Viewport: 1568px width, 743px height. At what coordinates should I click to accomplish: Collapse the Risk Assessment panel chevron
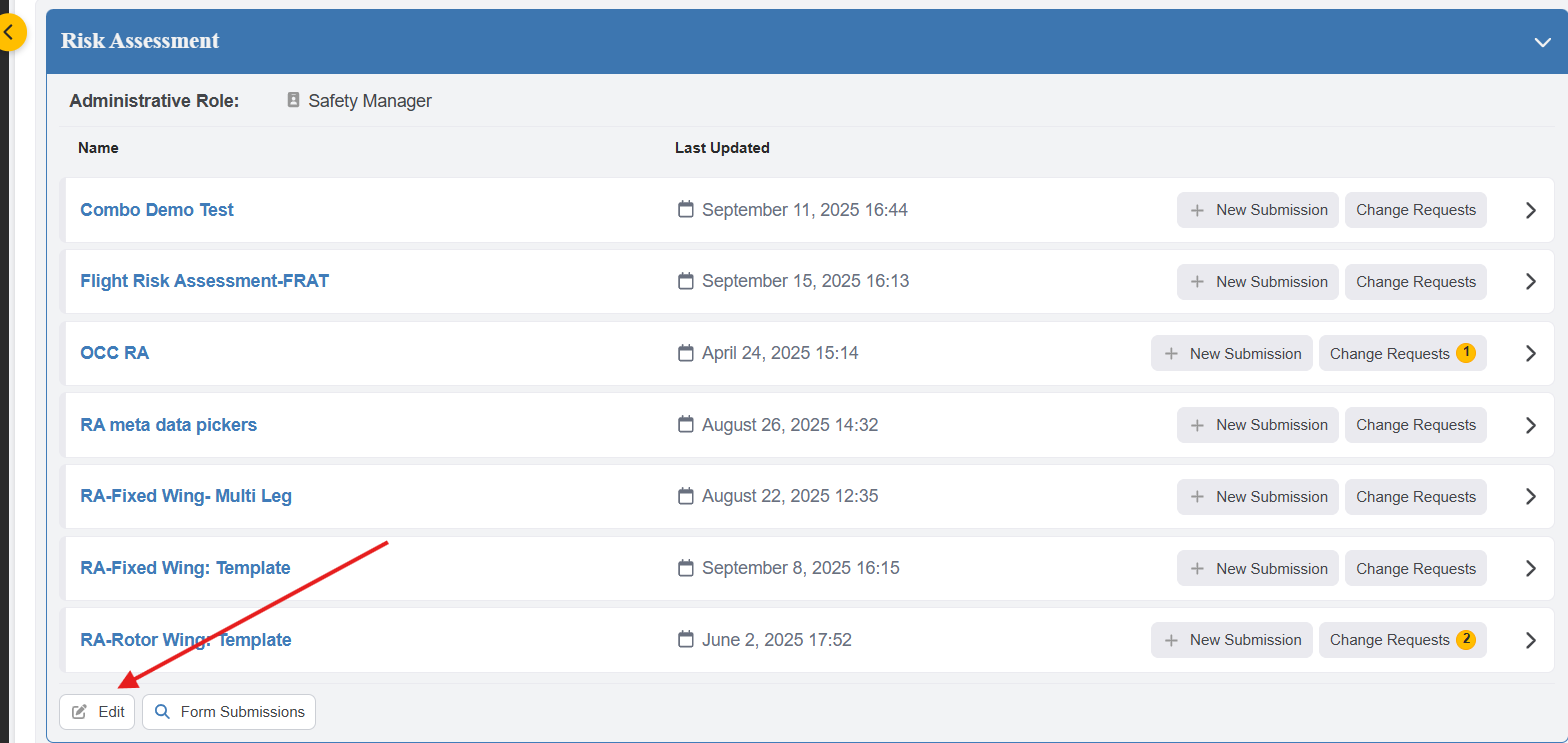(x=1542, y=42)
